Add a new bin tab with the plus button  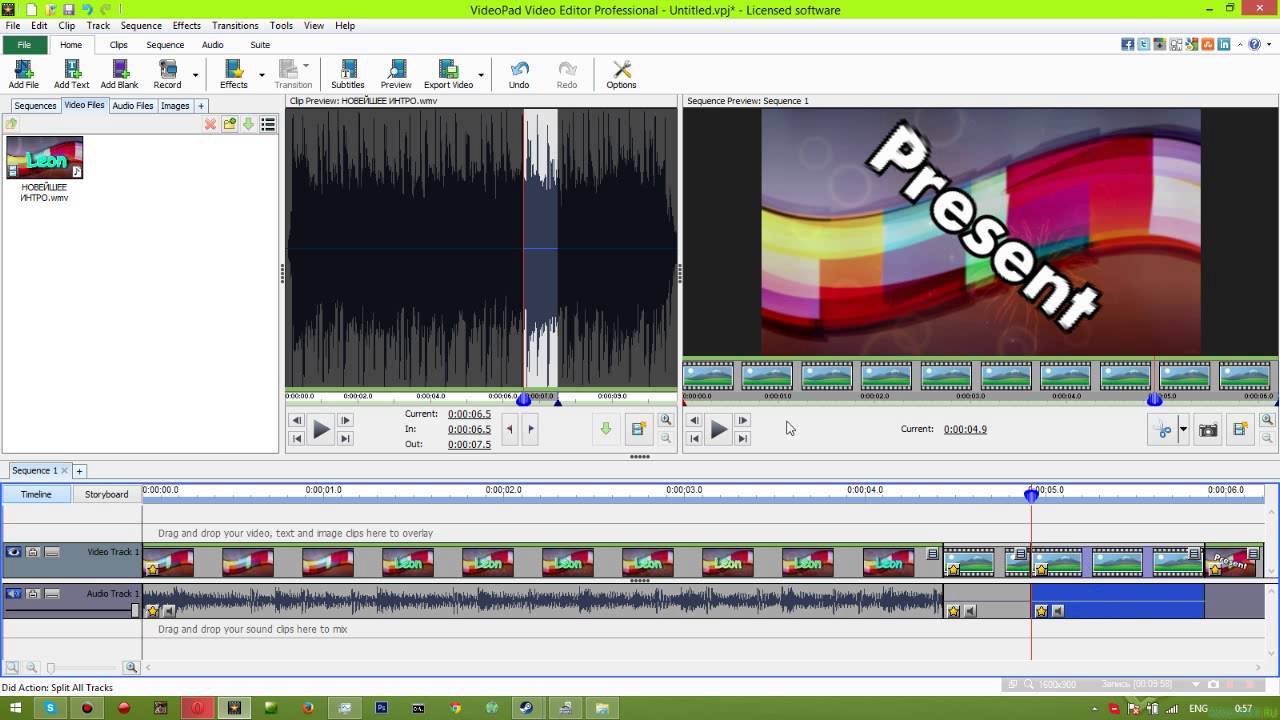point(200,105)
